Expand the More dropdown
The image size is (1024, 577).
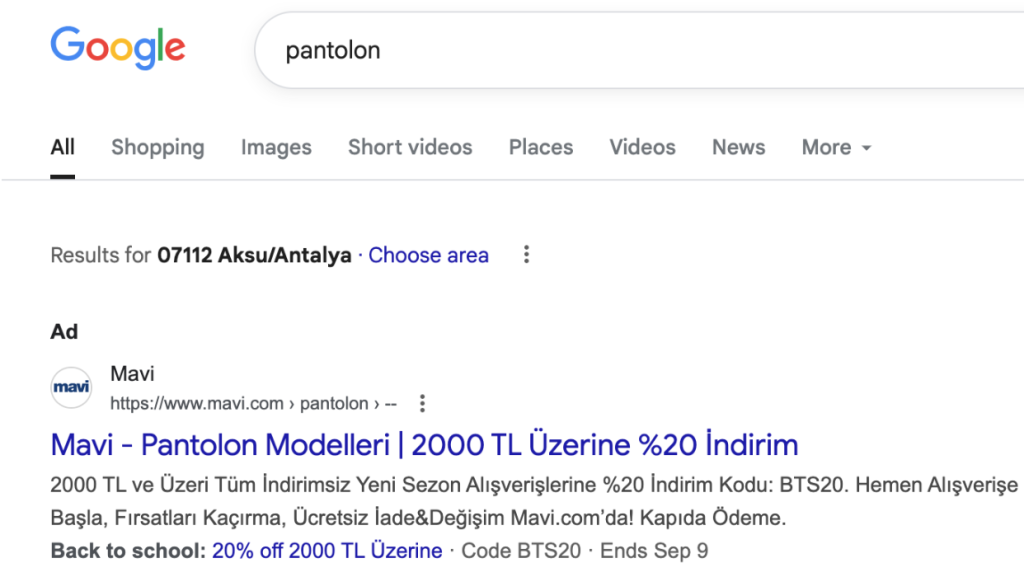(x=836, y=147)
